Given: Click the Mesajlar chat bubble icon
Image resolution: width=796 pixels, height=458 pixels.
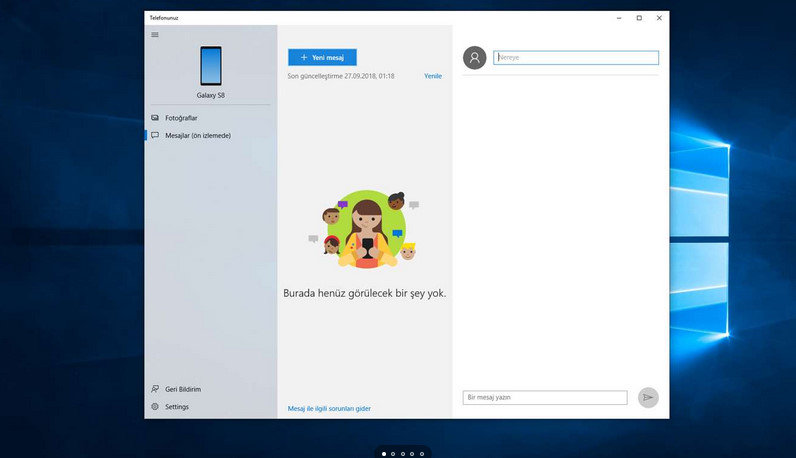Looking at the screenshot, I should coord(155,136).
